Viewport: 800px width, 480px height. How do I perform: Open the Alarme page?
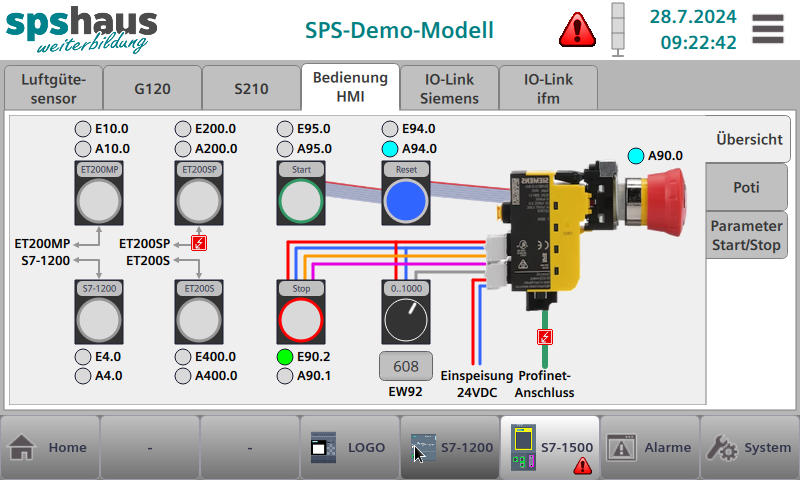point(650,447)
